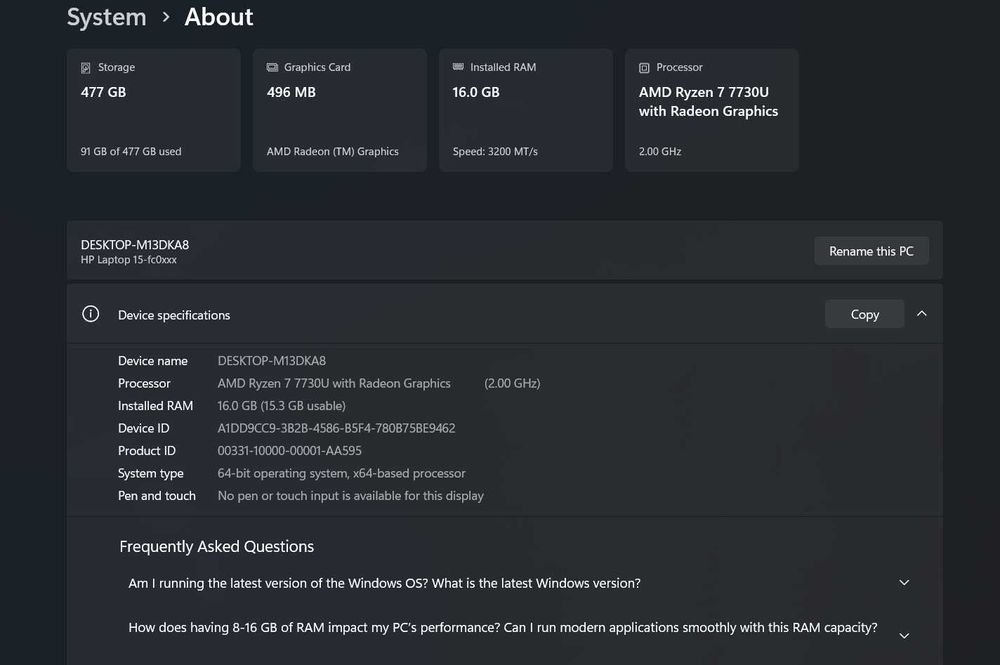
Task: Click the Storage icon in the top card
Action: pos(86,68)
